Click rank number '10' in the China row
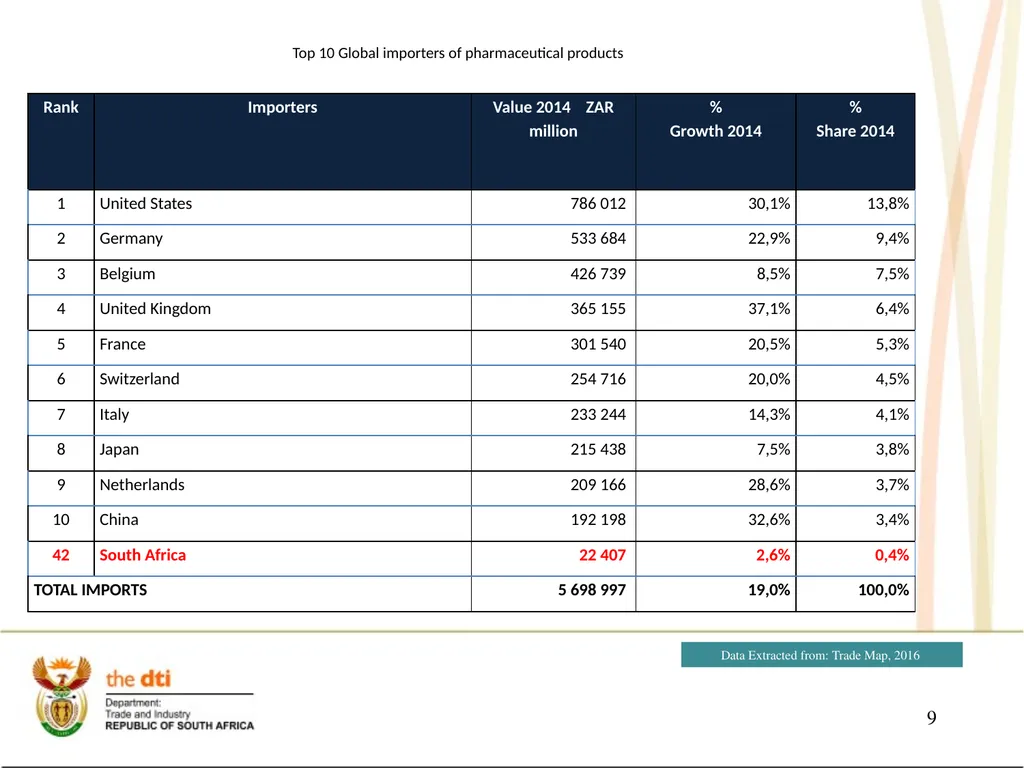Screen dimensions: 1024x768 coord(61,520)
